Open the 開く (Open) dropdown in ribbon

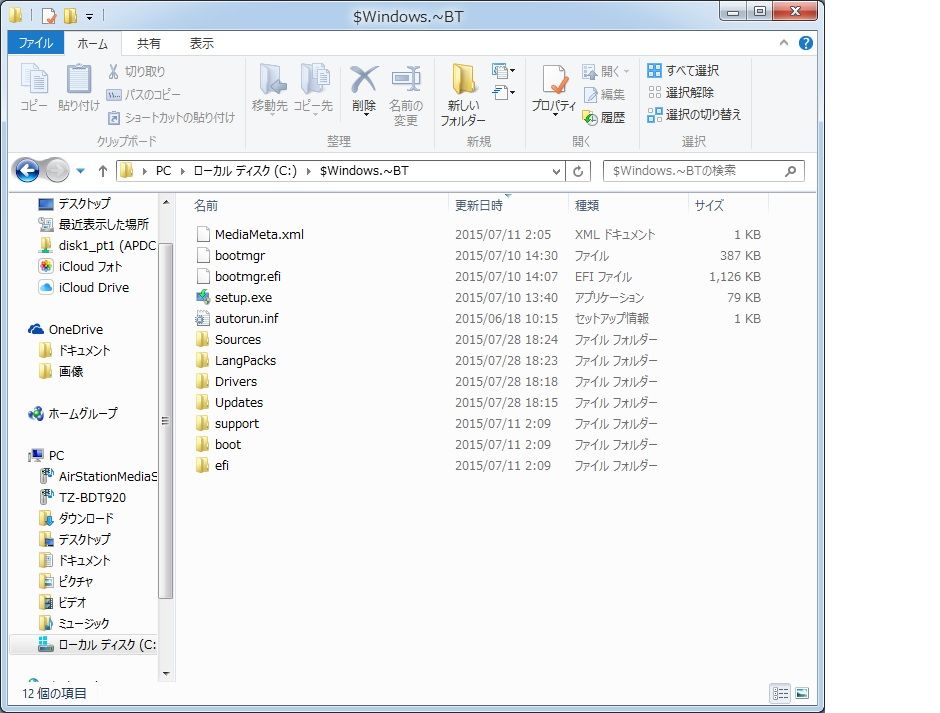click(x=605, y=71)
